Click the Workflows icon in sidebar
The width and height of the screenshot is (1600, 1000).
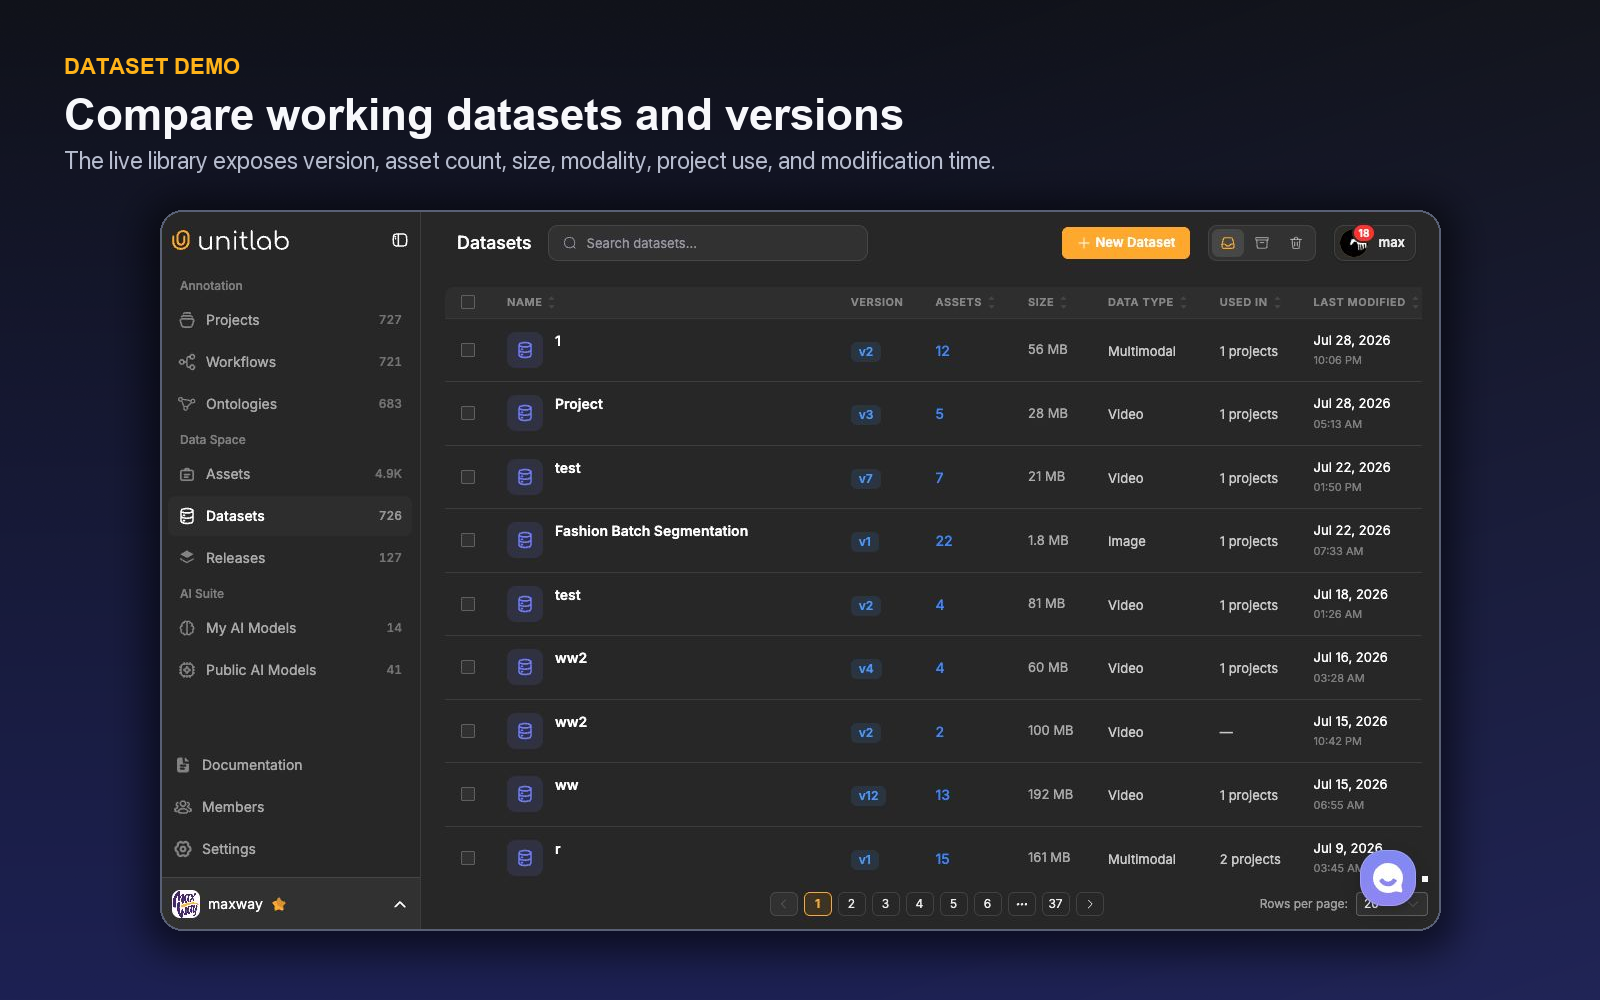[x=187, y=362]
